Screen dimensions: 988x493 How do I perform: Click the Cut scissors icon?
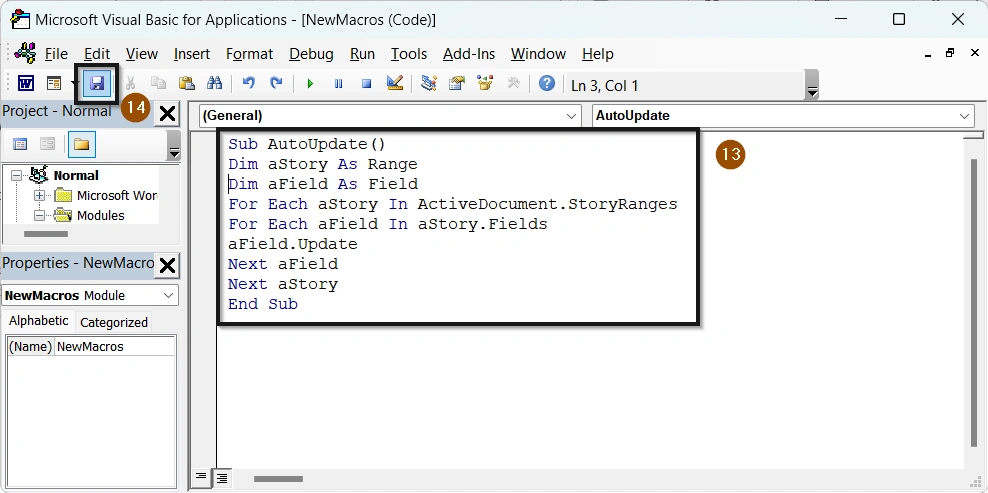coord(131,83)
